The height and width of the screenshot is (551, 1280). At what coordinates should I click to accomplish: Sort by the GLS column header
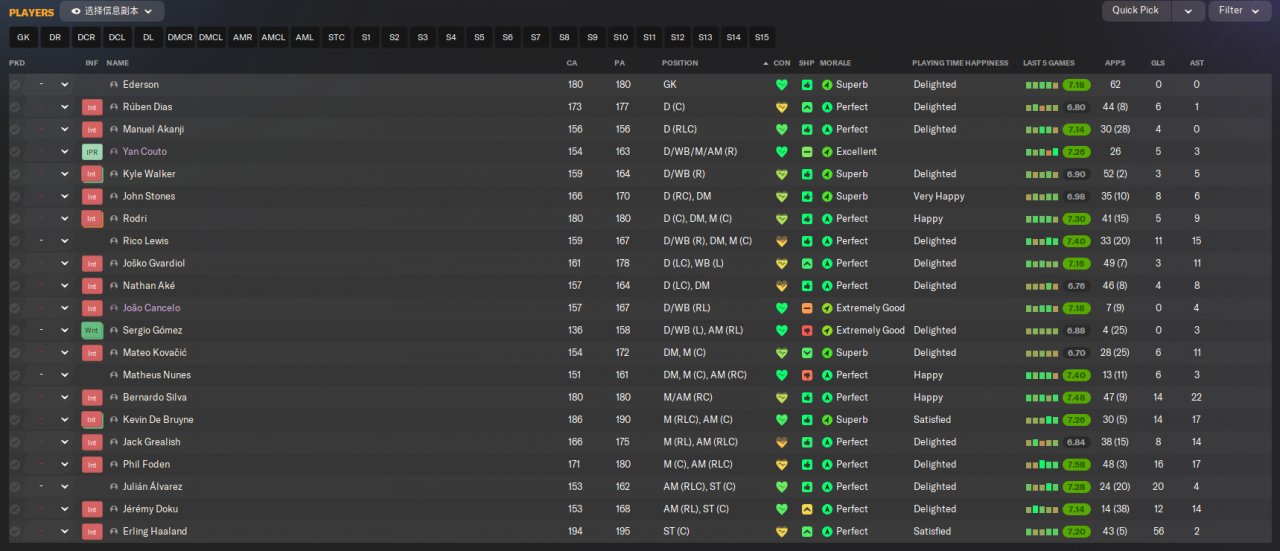pyautogui.click(x=1158, y=63)
